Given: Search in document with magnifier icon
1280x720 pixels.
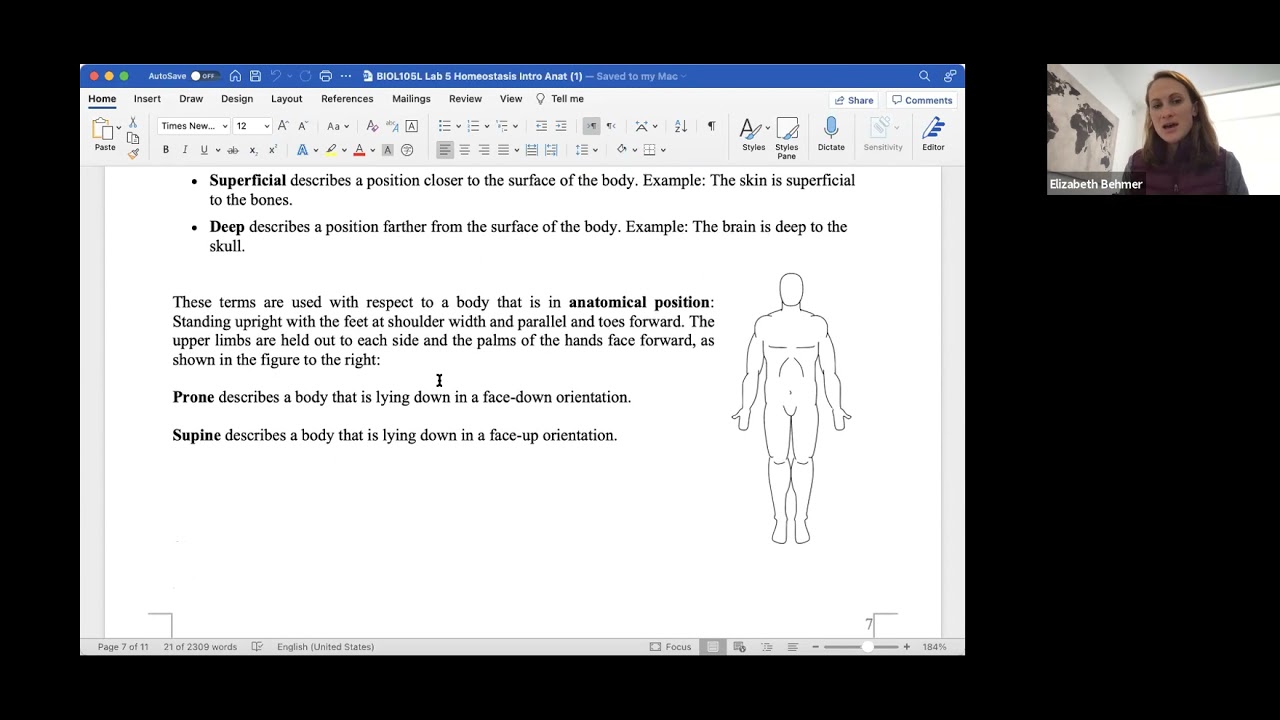Looking at the screenshot, I should click(924, 76).
